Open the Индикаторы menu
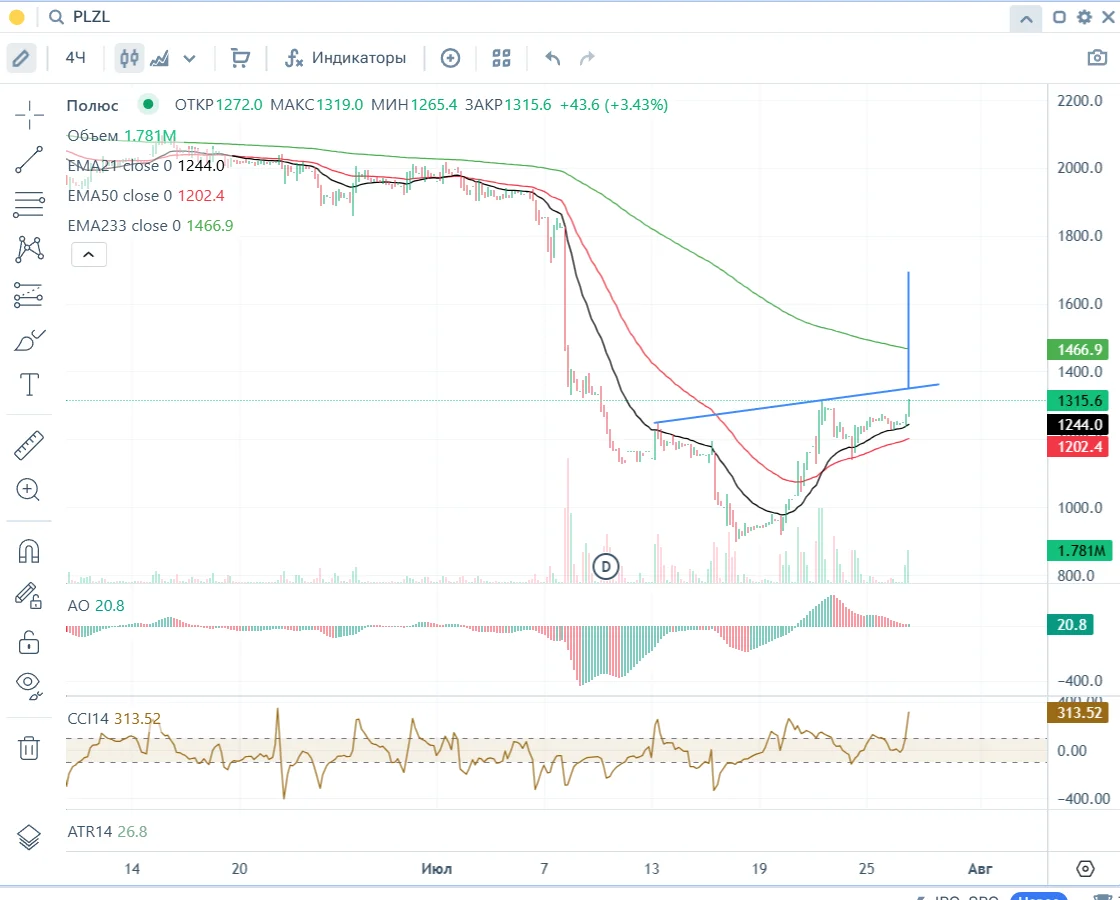 click(x=346, y=58)
